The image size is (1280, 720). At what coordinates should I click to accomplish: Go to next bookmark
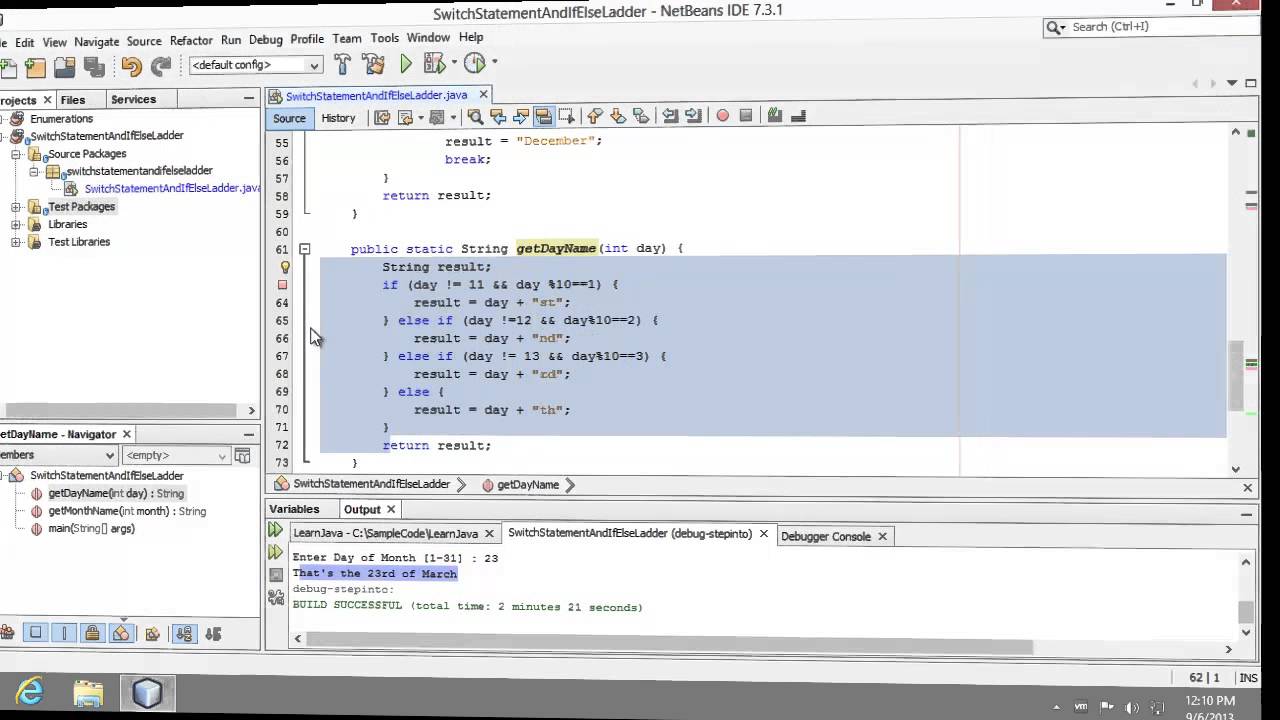coord(618,117)
